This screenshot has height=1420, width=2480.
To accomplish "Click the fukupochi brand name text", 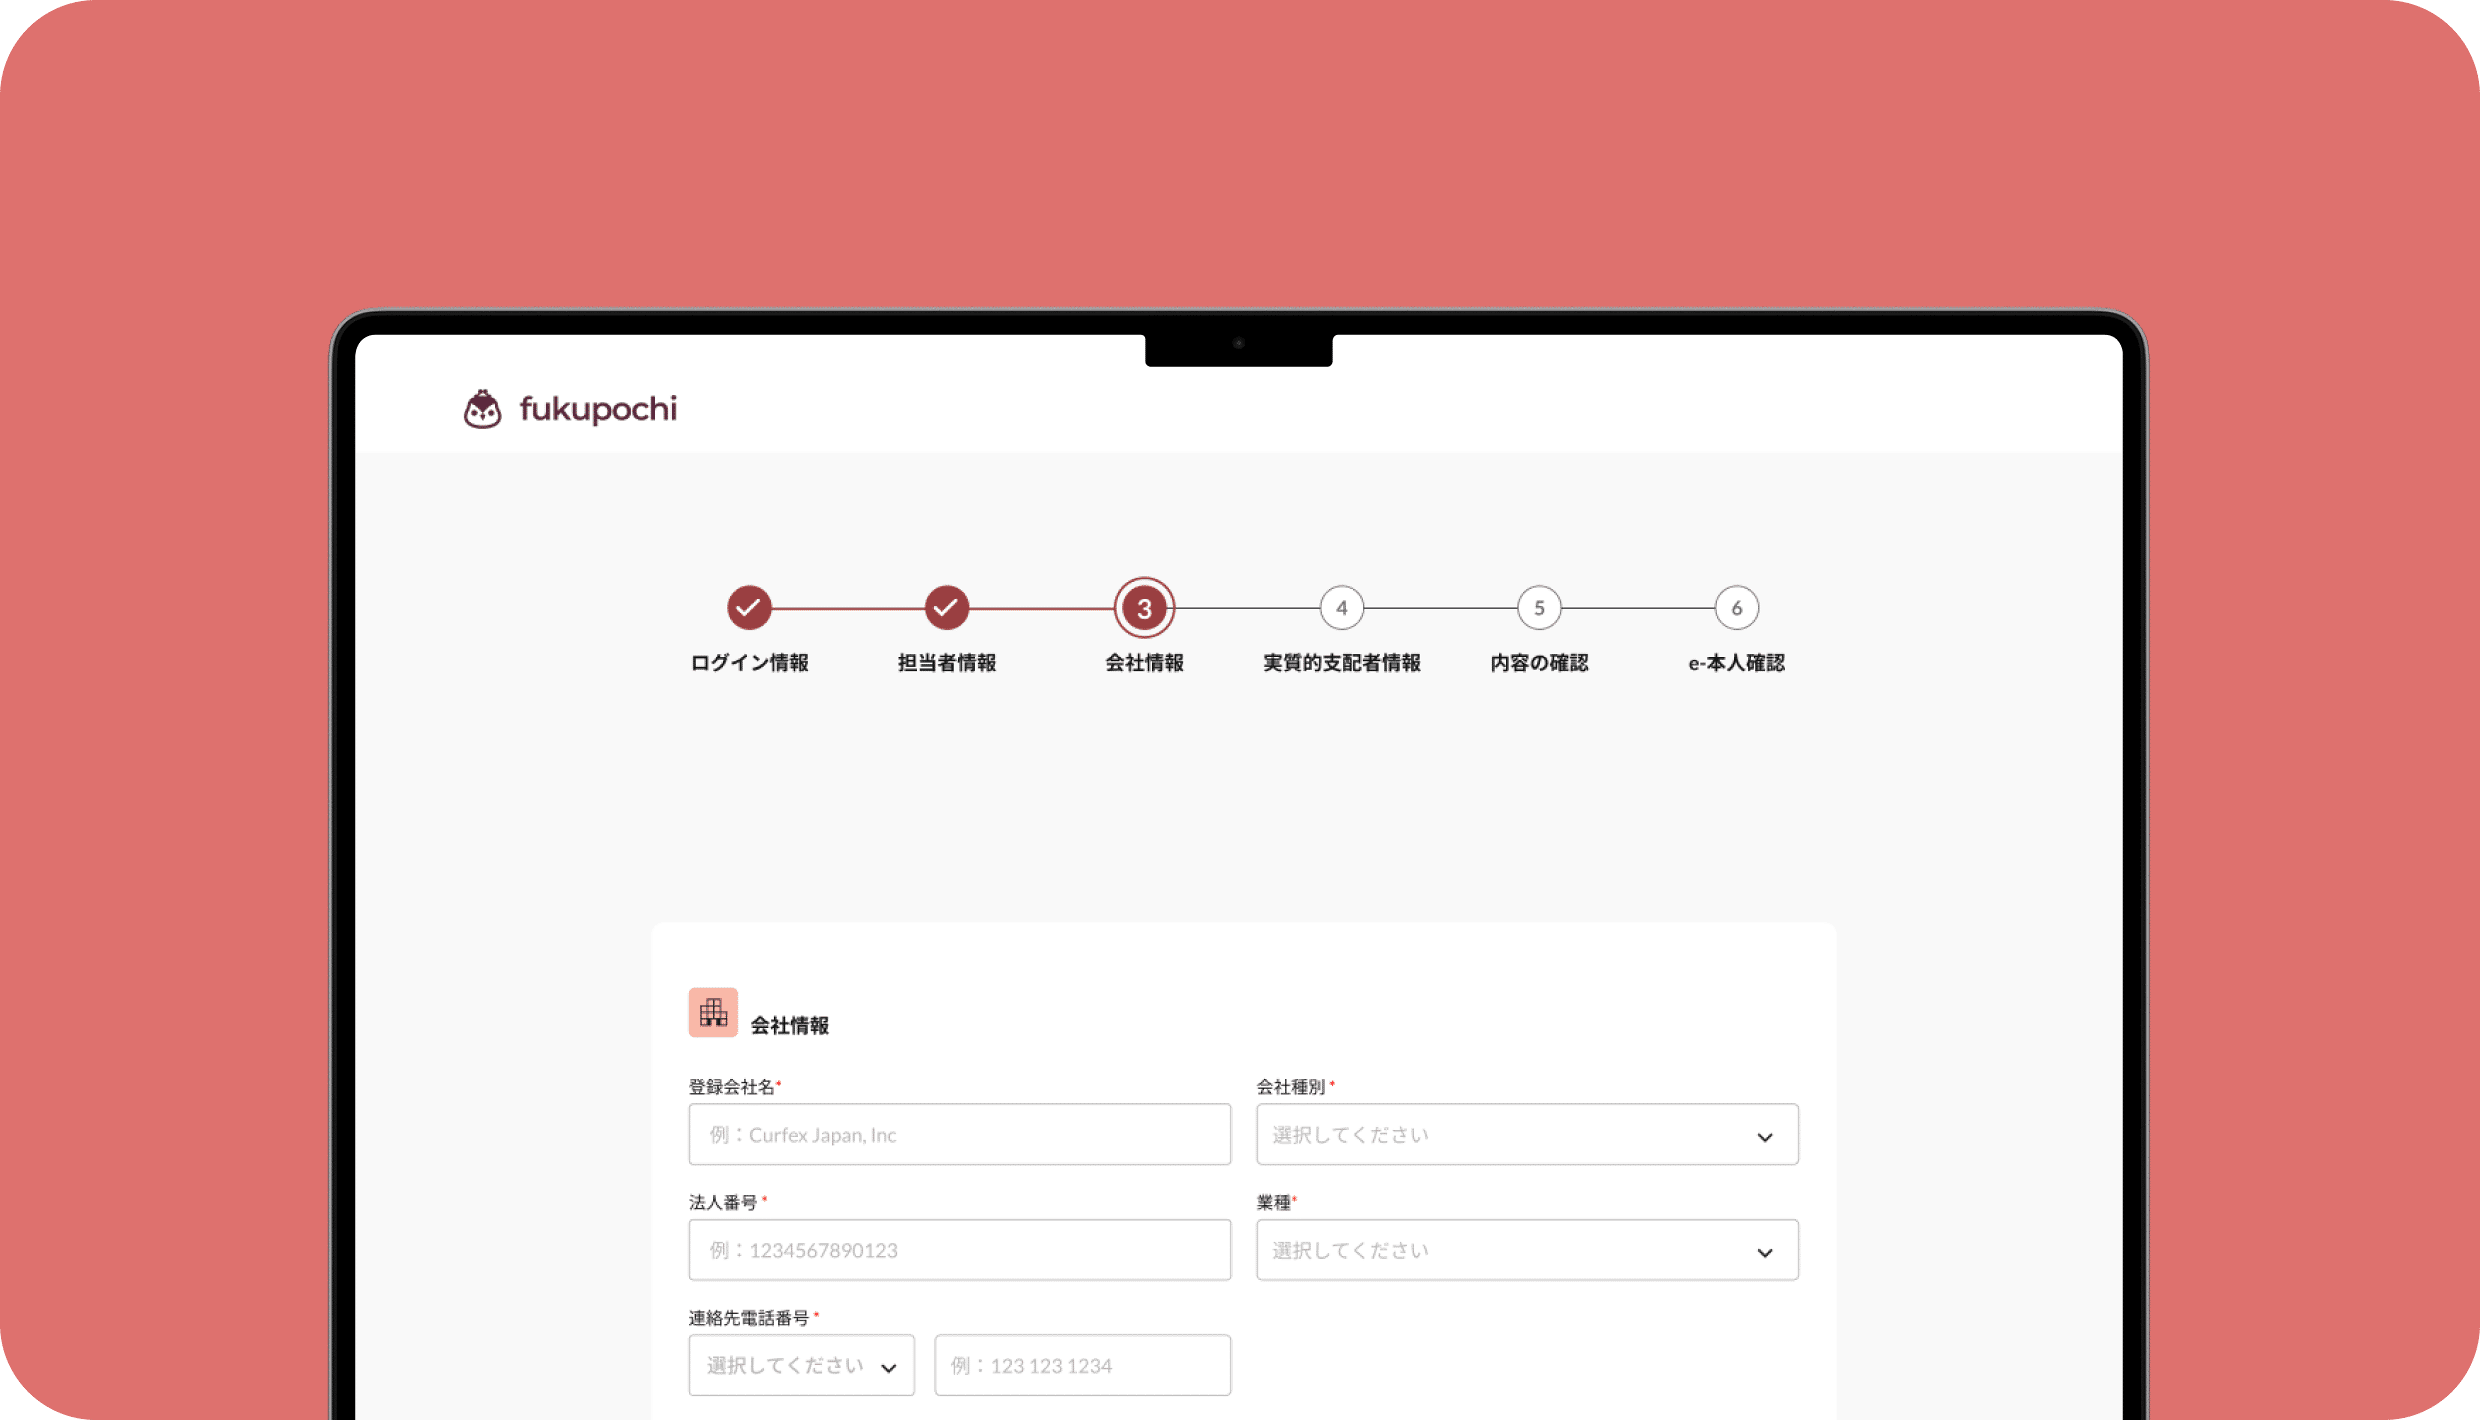I will [x=598, y=409].
